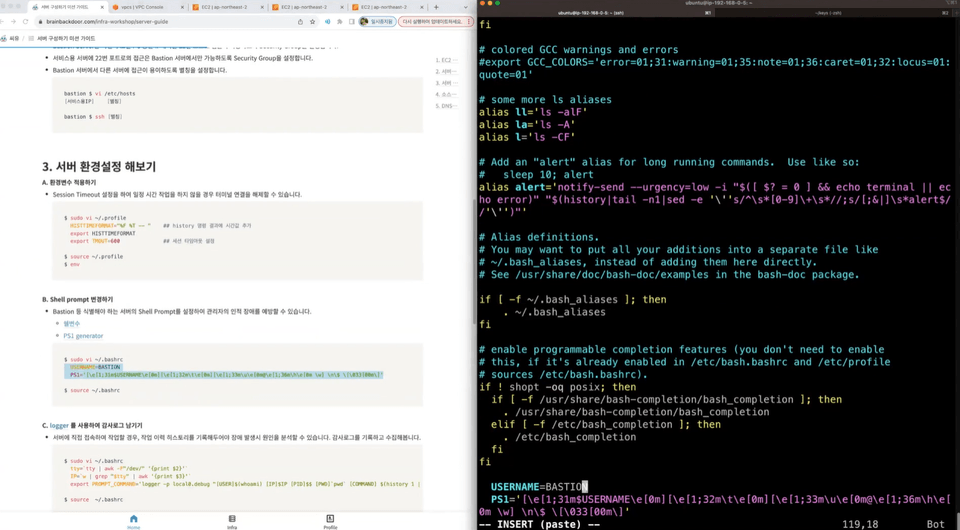Switch to the second EC2 ap-northeast-2 tab

tap(307, 7)
